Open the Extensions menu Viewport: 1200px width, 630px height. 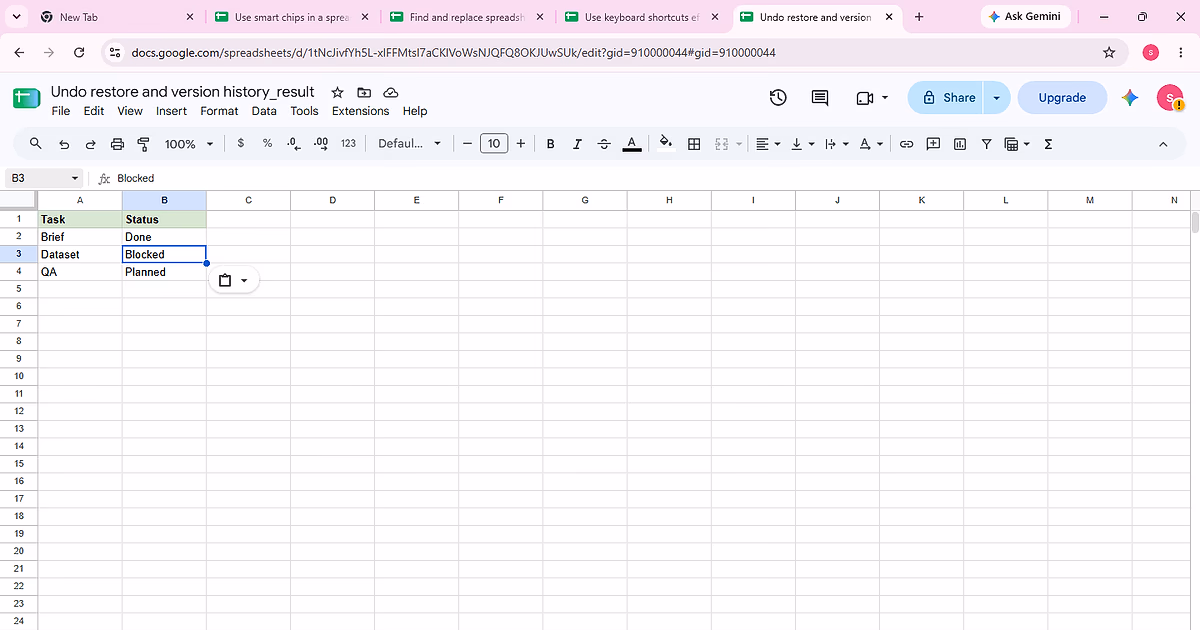pos(360,111)
